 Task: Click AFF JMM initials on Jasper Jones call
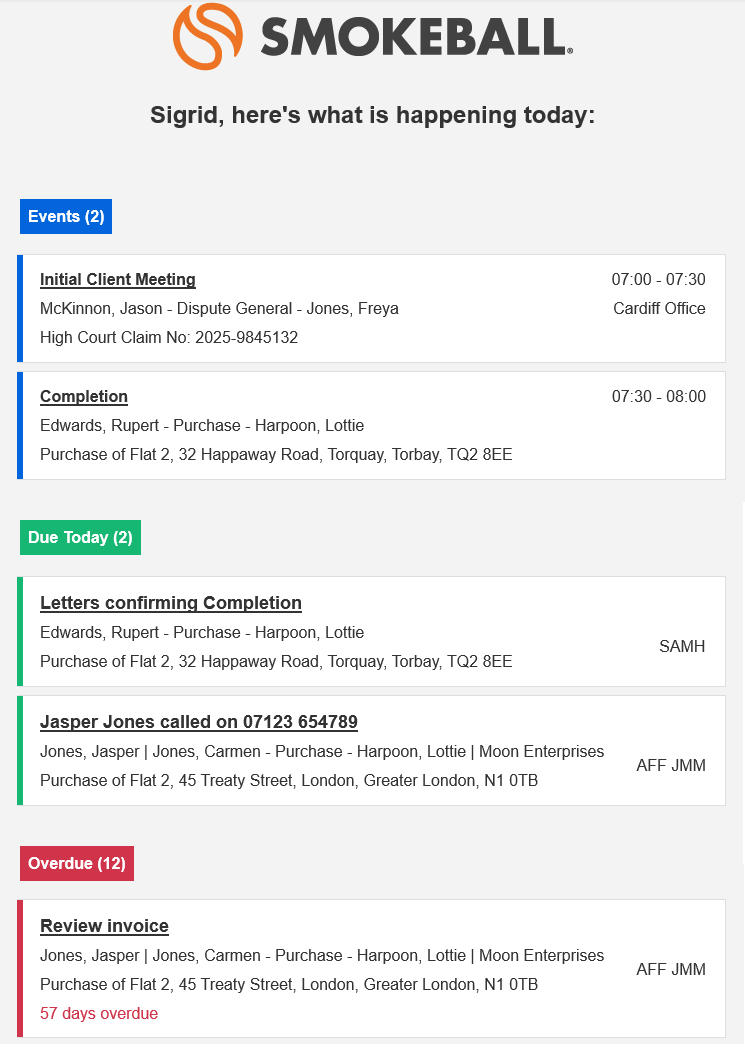pos(671,765)
